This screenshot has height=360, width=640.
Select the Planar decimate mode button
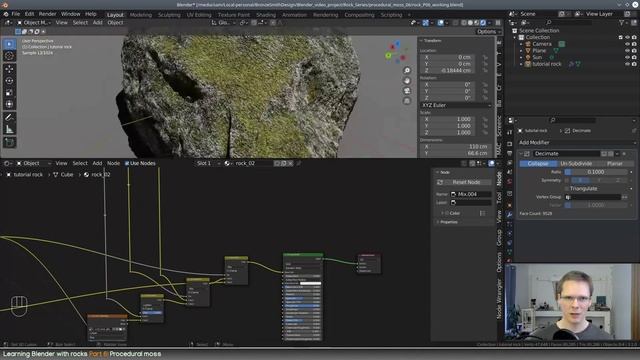coord(614,163)
